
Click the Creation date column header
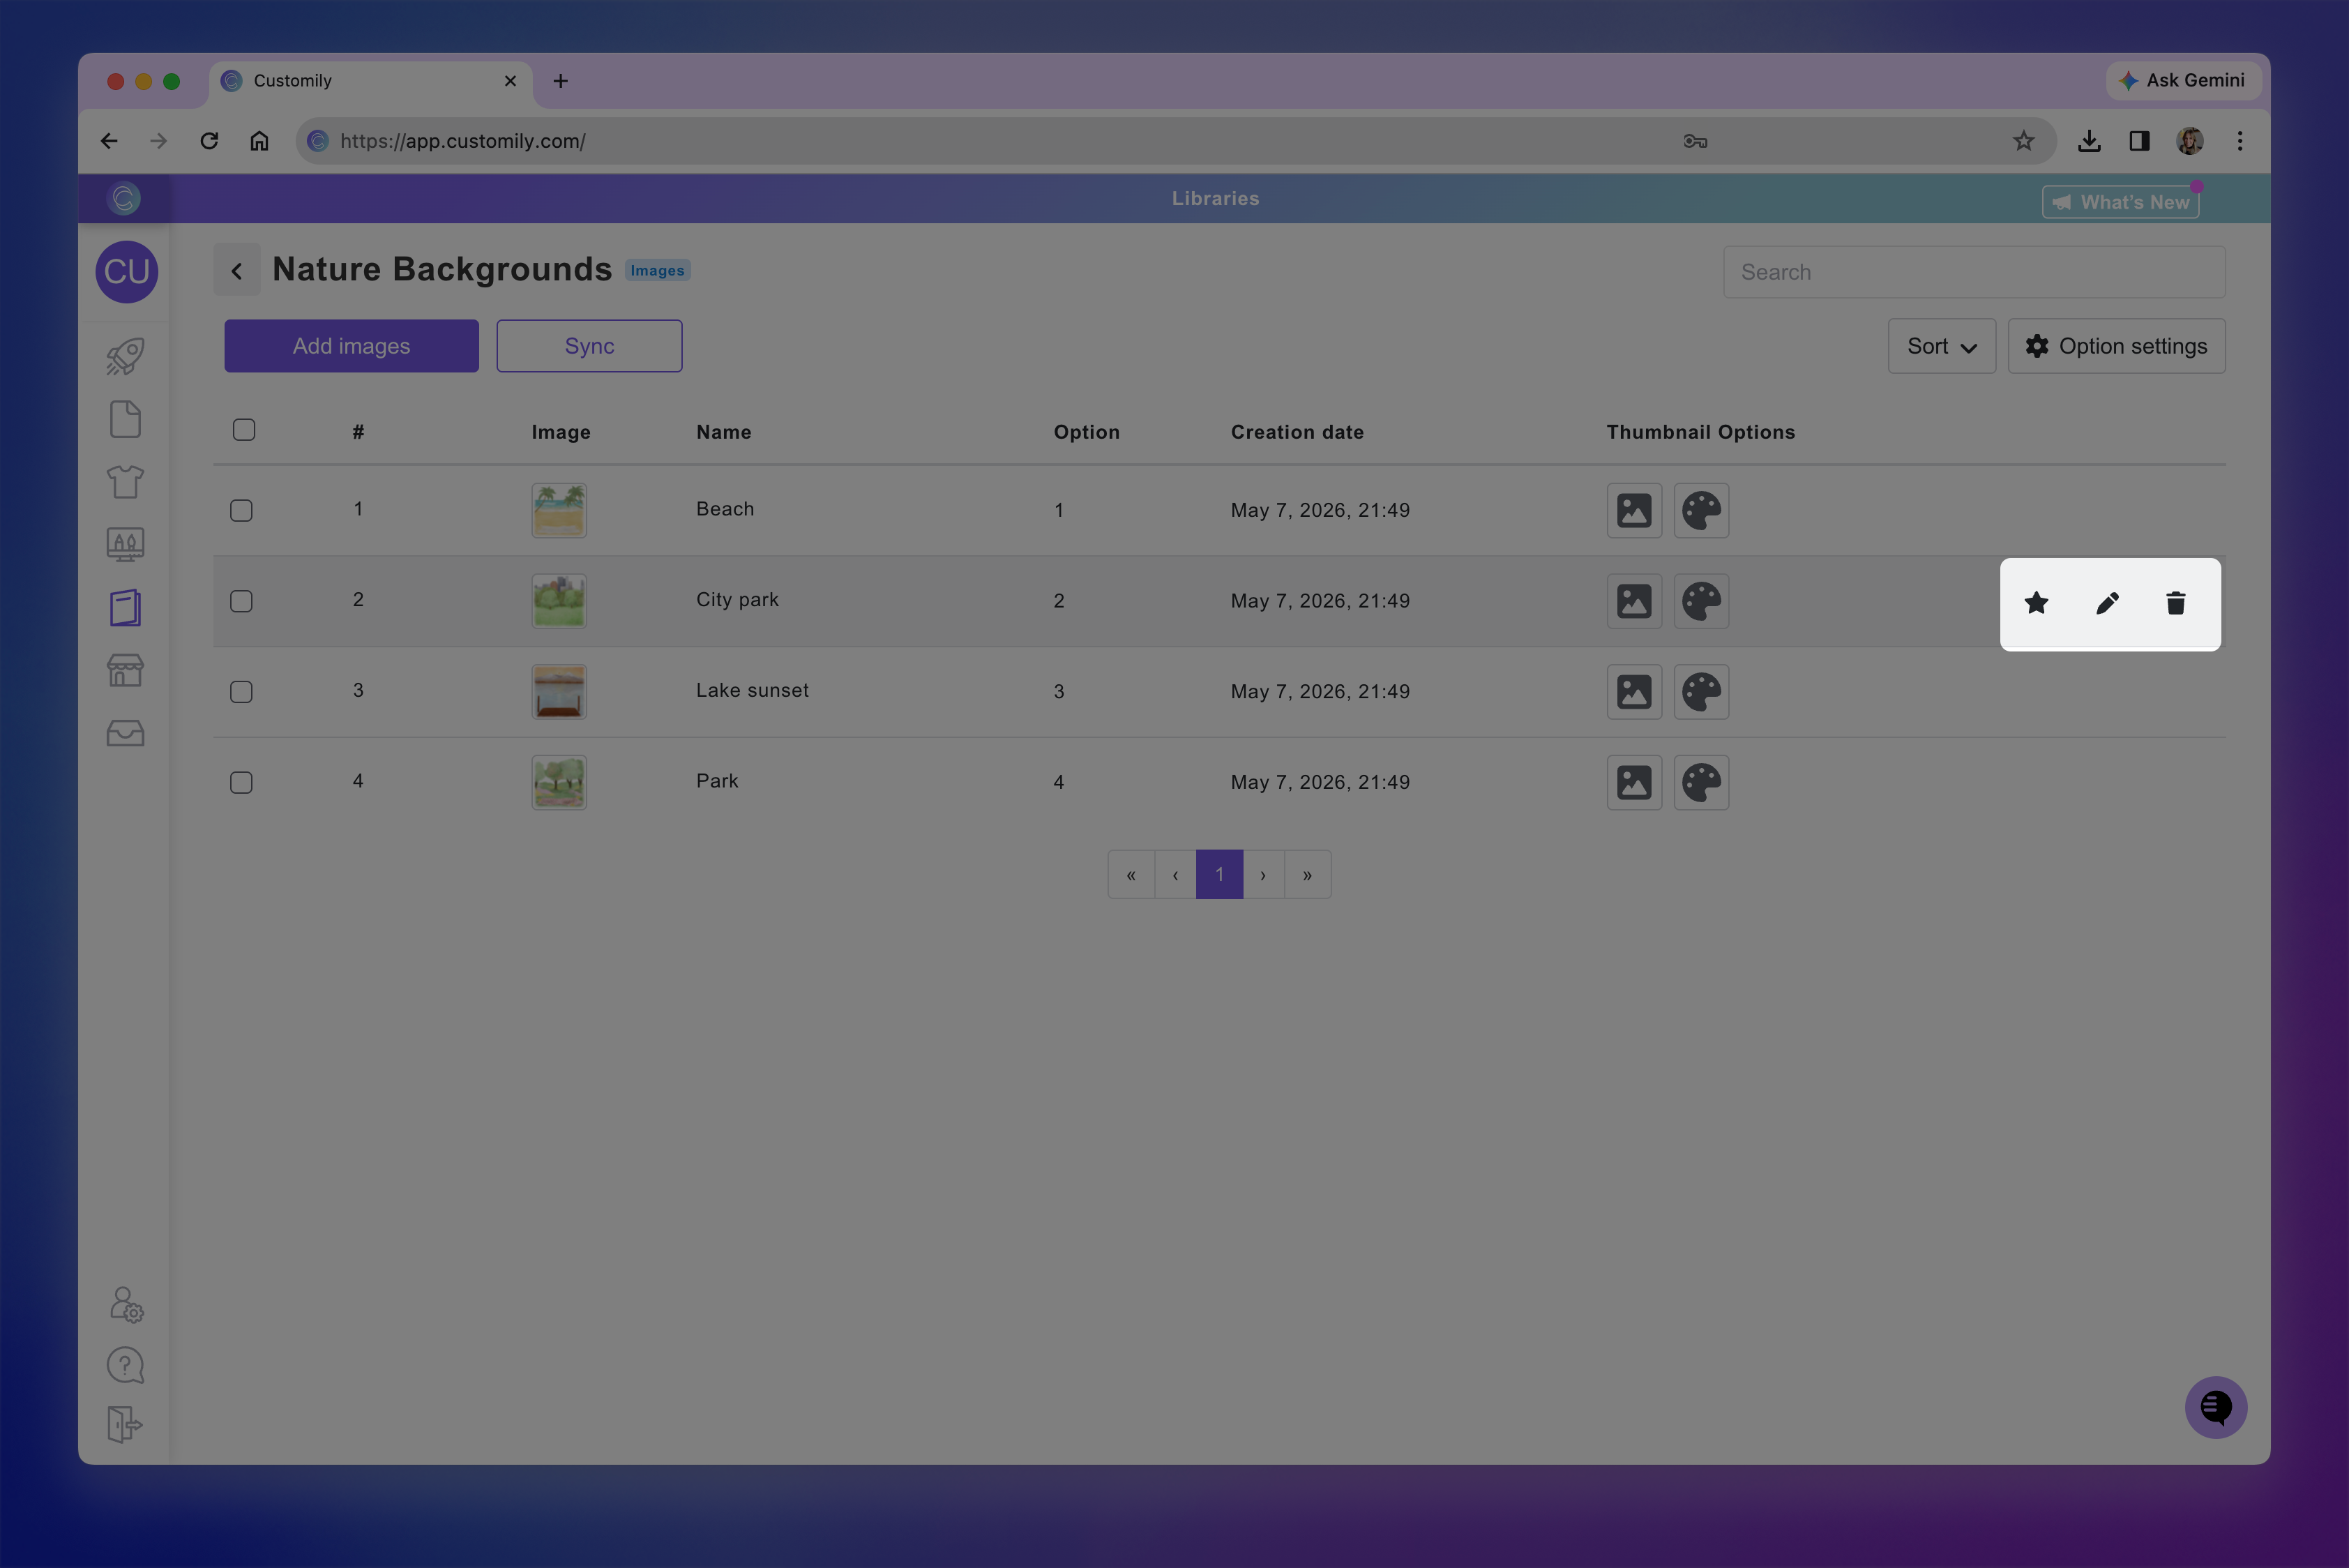click(1297, 432)
